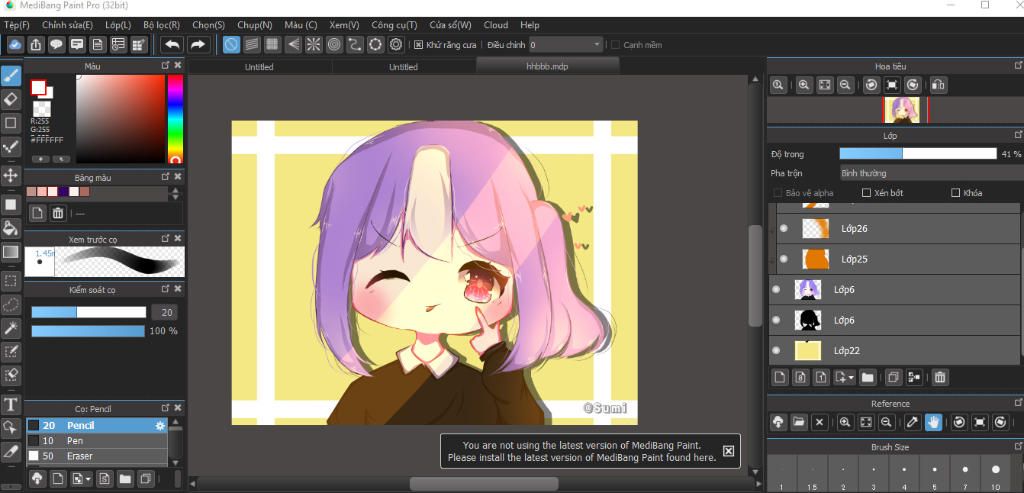Close the Màu color panel

pyautogui.click(x=178, y=66)
